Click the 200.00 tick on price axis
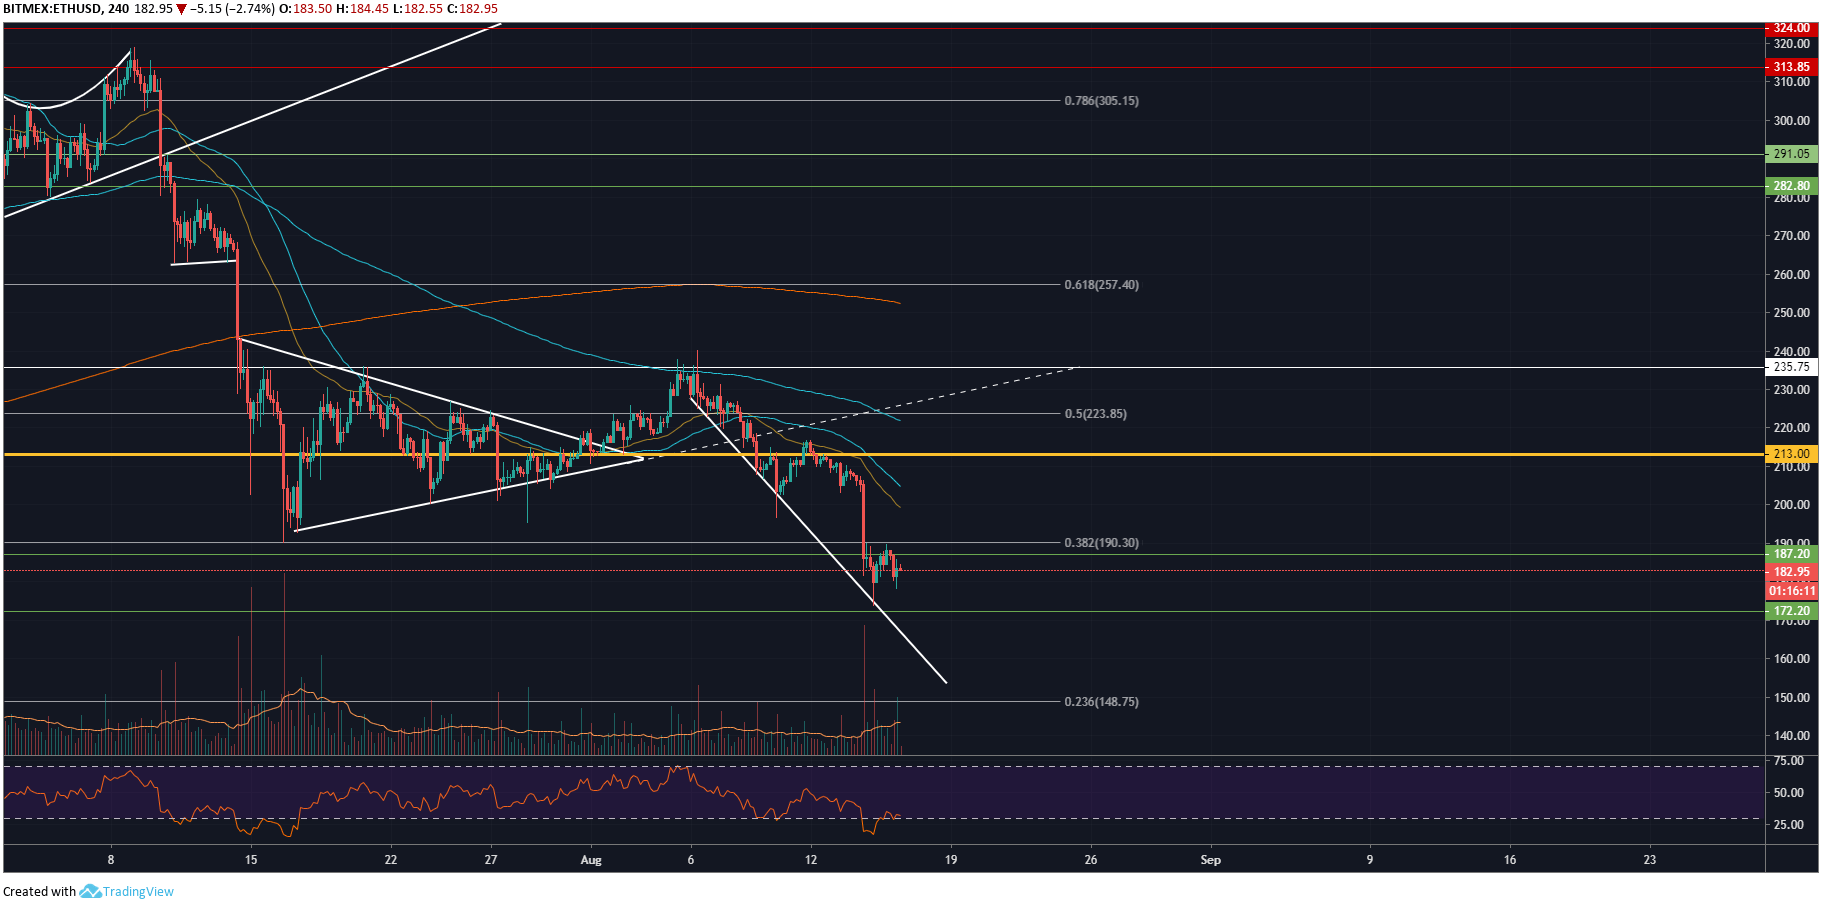 click(x=1791, y=505)
